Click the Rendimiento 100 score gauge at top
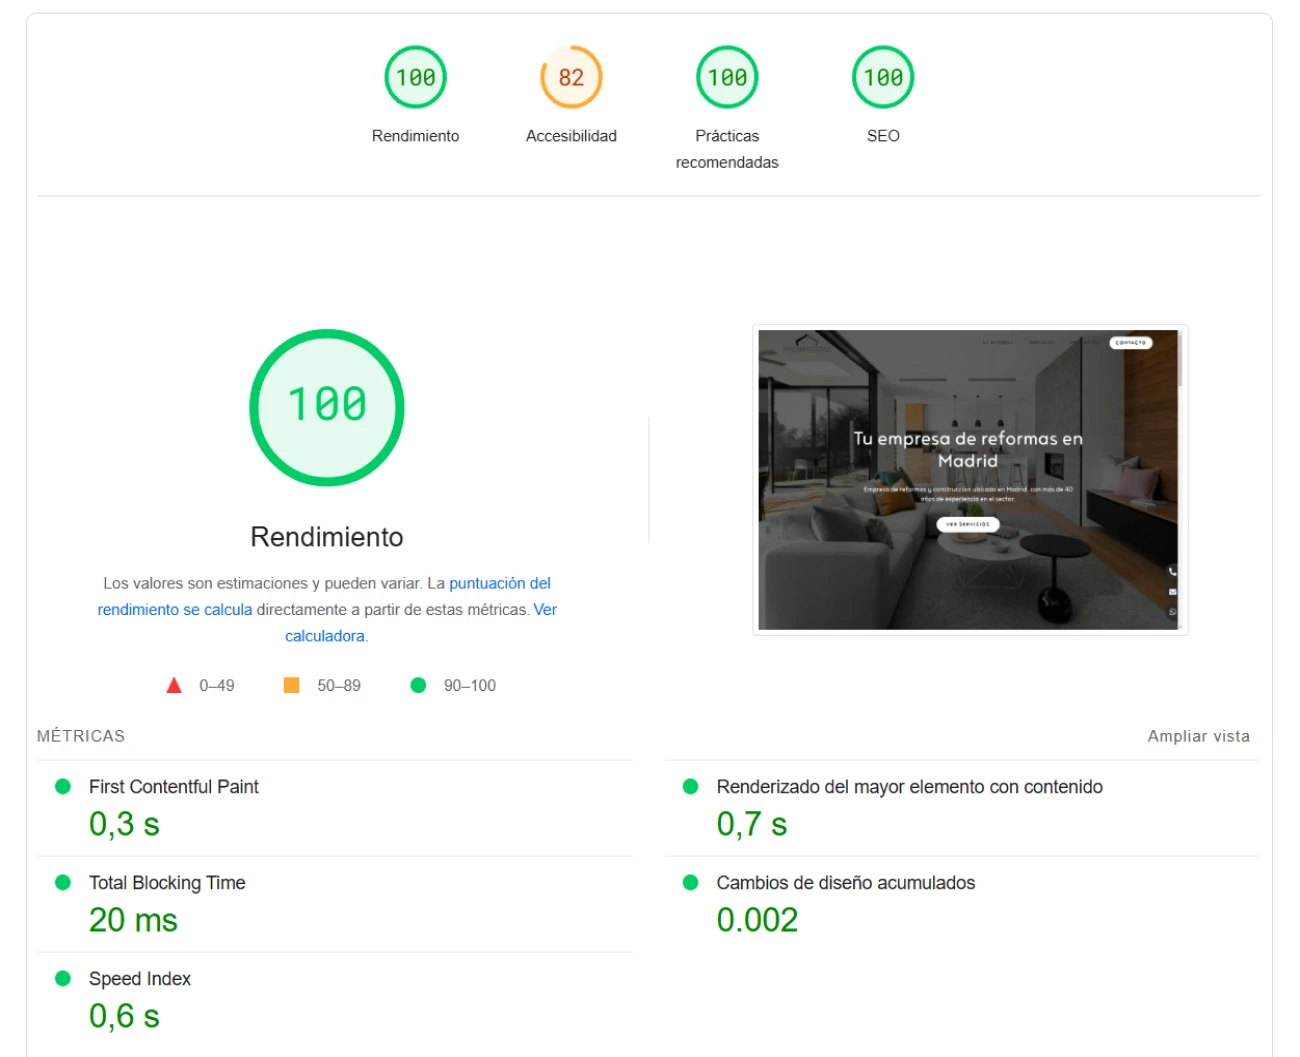 [x=415, y=78]
